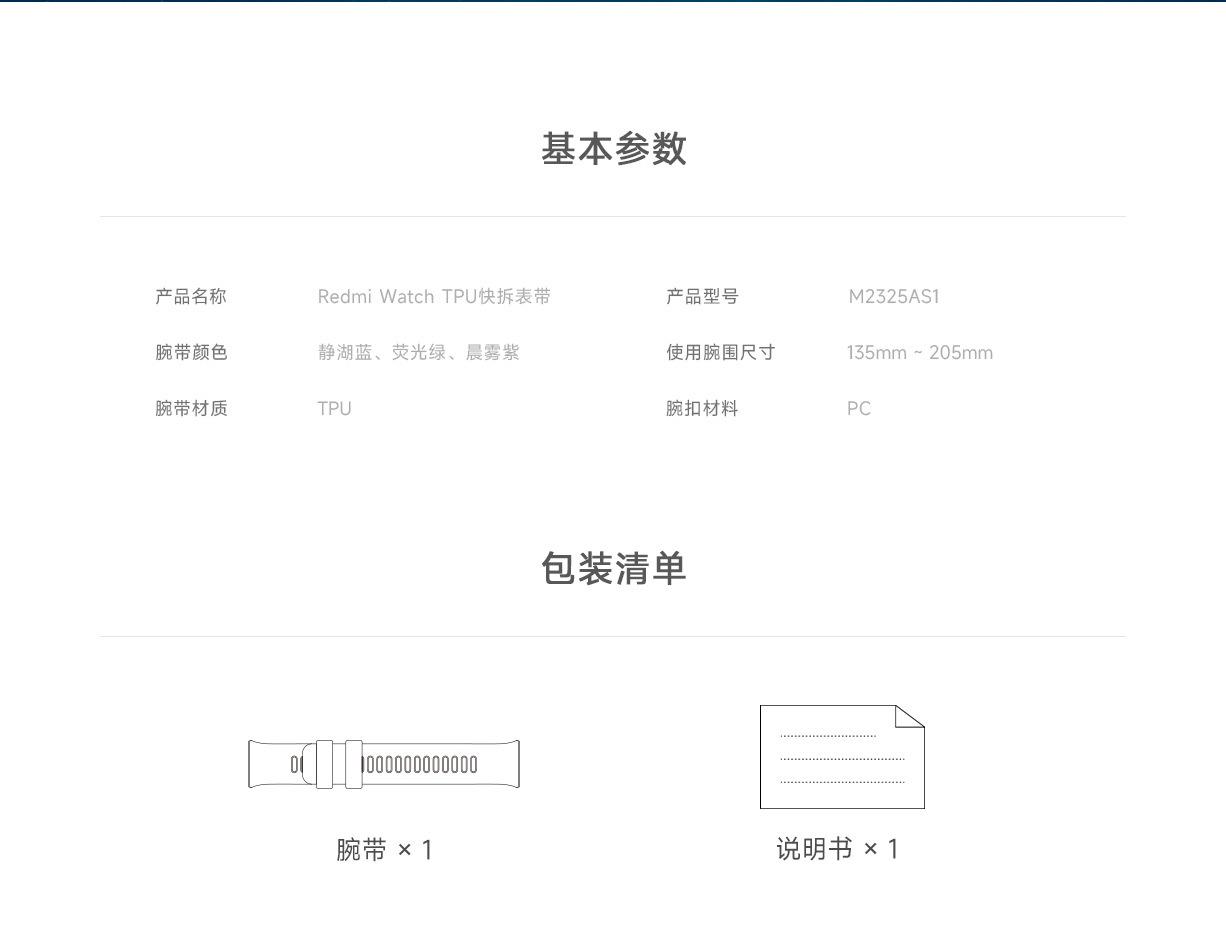This screenshot has width=1226, height=932.
Task: Click the 说明书 × 1 caption
Action: pos(837,849)
